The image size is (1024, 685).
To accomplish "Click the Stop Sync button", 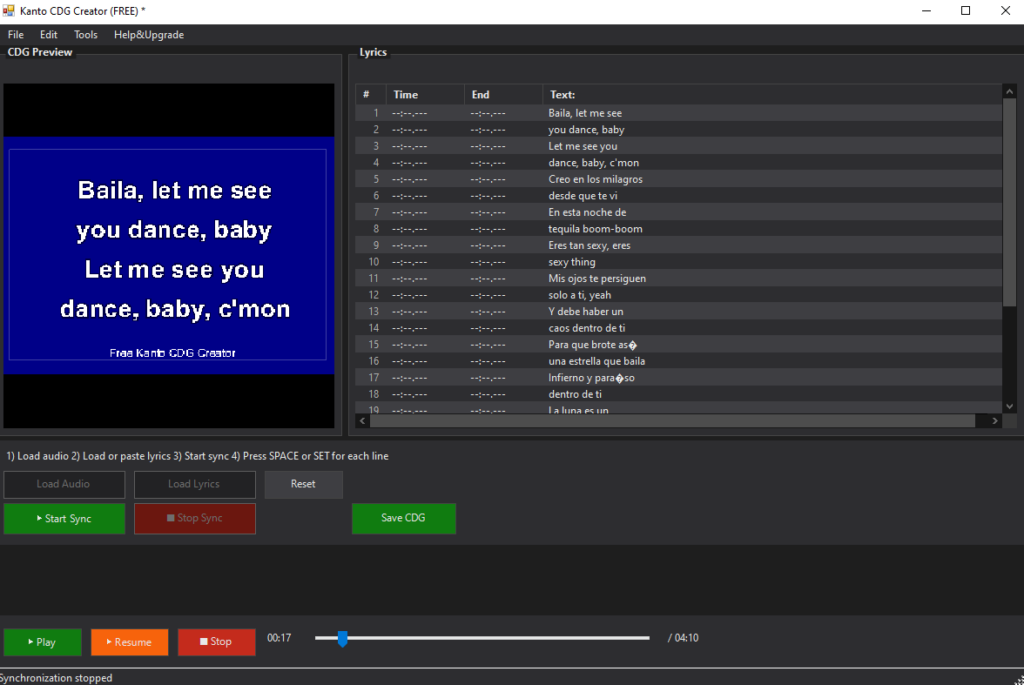I will [195, 518].
